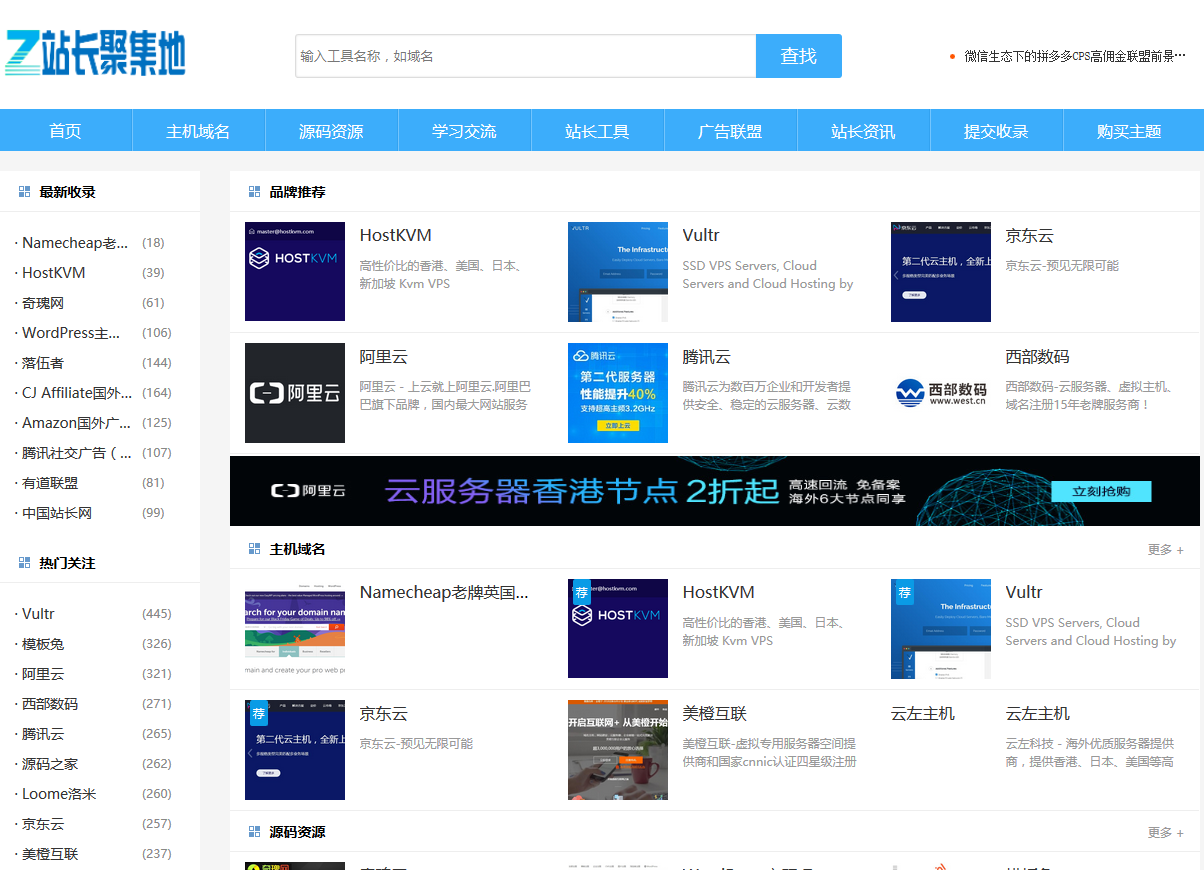The width and height of the screenshot is (1204, 870).
Task: Open 有道联盟 sidebar entry
Action: (x=50, y=483)
